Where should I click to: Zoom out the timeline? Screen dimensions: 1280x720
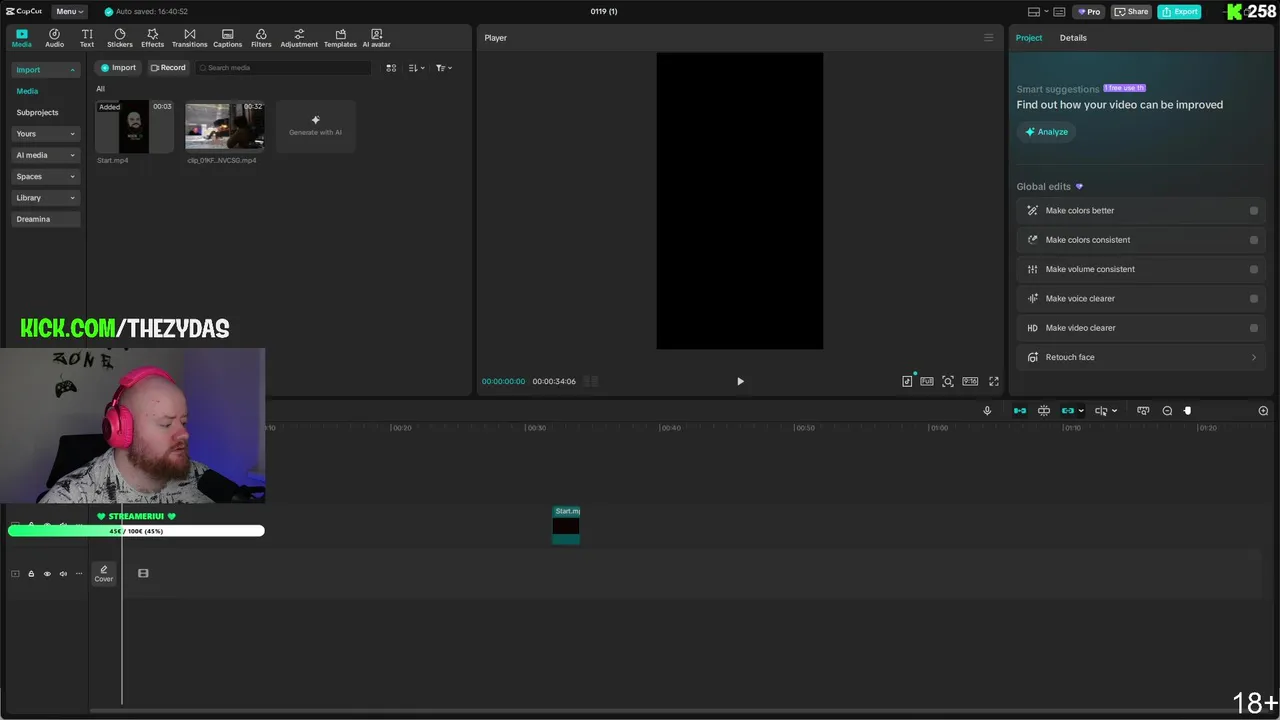point(1167,411)
